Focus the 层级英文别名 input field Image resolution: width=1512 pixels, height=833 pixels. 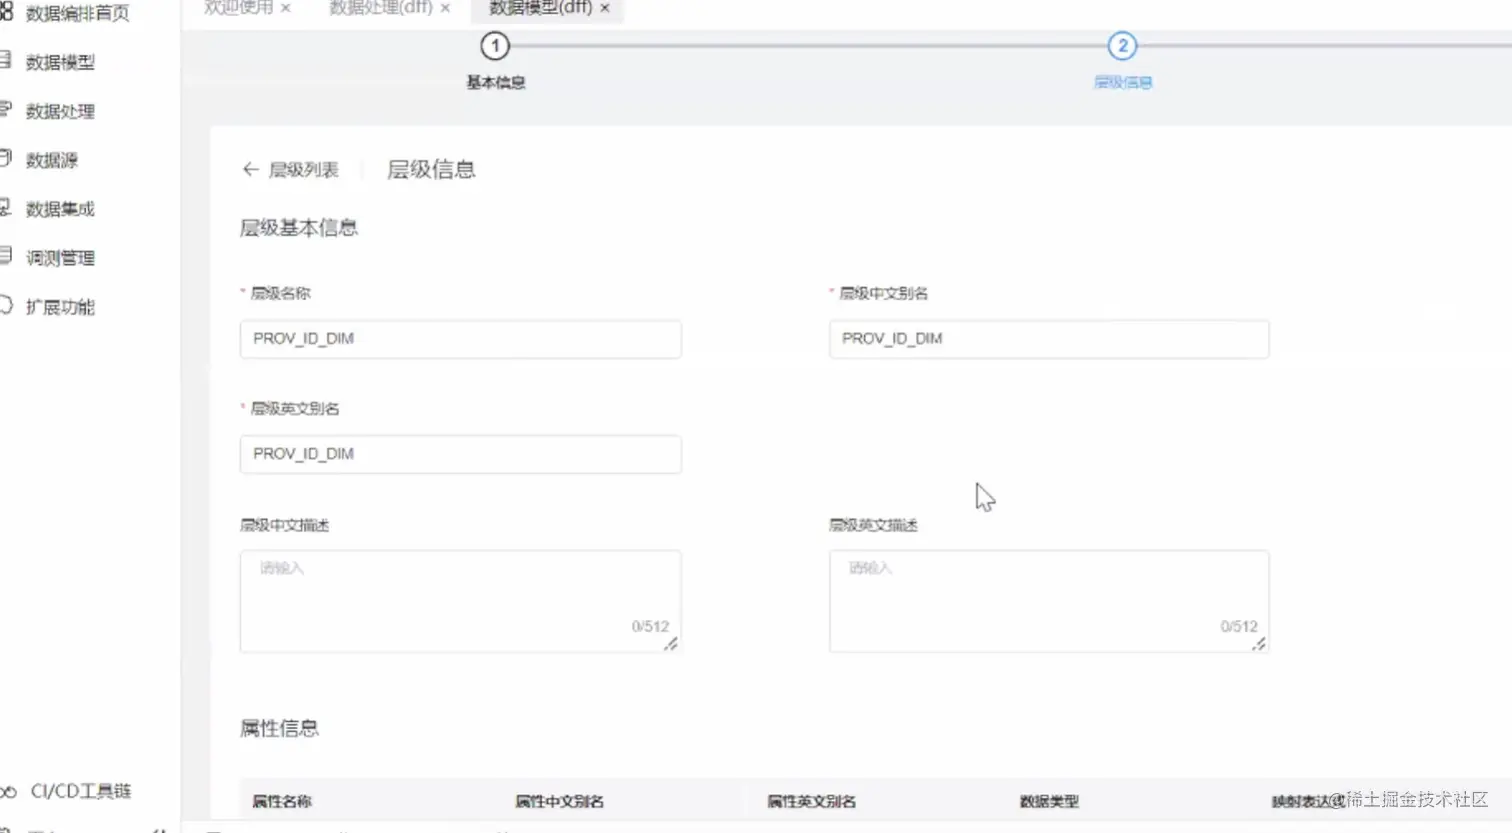(461, 454)
